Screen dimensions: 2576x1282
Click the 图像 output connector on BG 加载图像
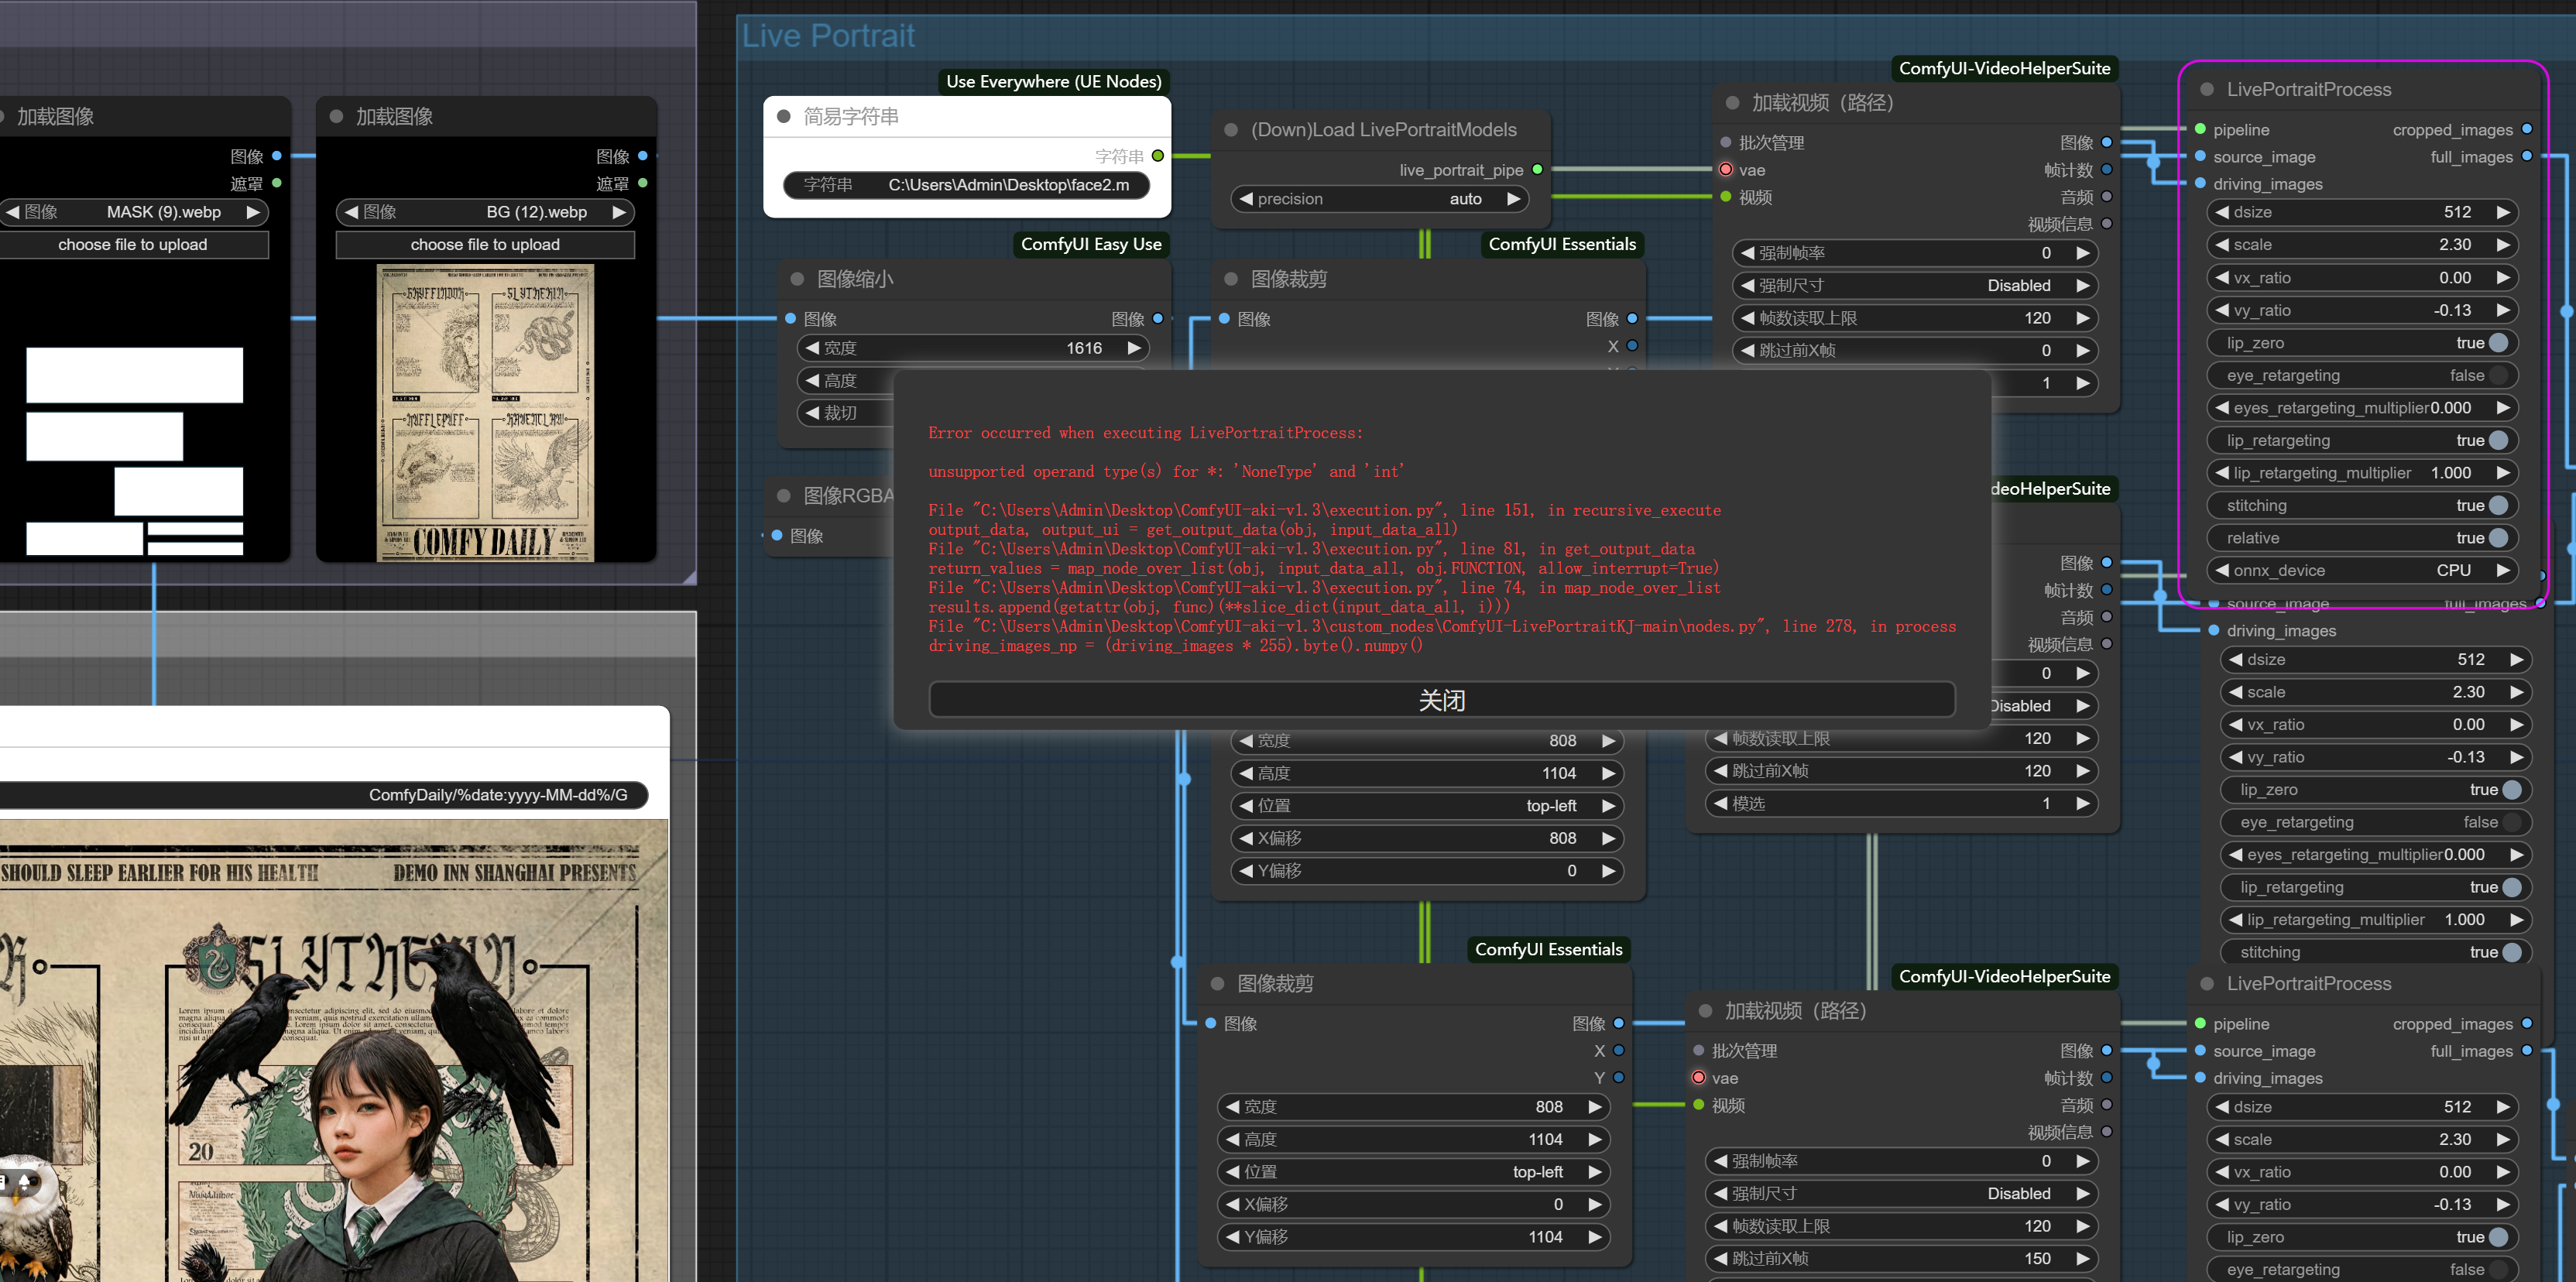(642, 156)
